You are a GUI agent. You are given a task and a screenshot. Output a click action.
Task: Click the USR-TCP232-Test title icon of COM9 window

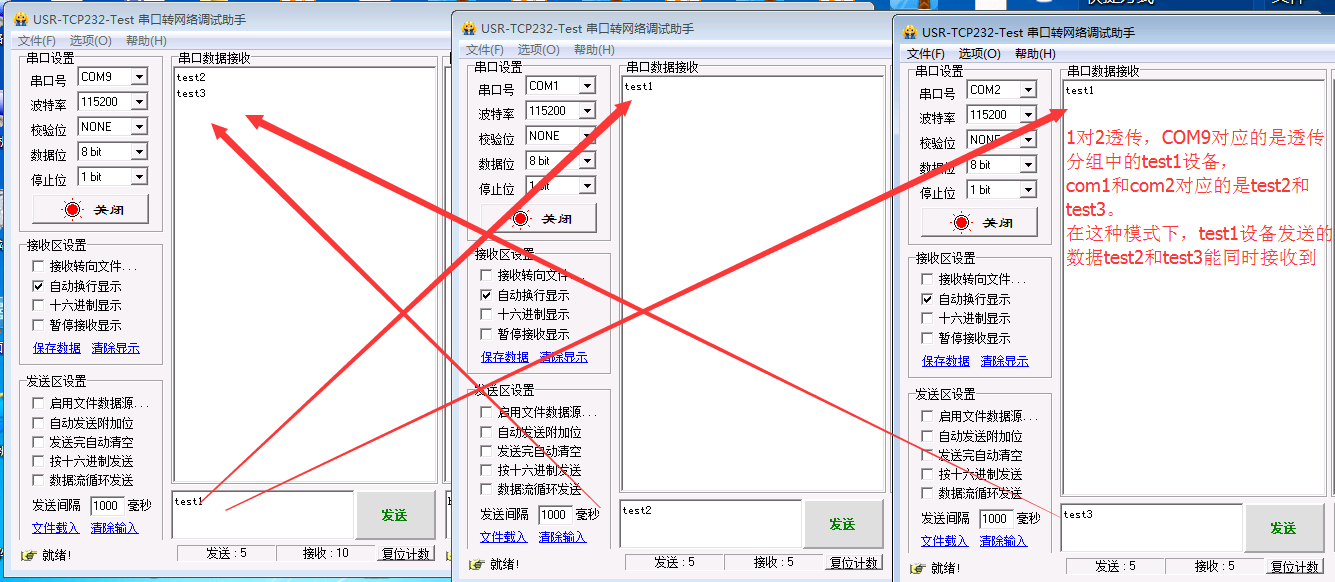[x=20, y=20]
